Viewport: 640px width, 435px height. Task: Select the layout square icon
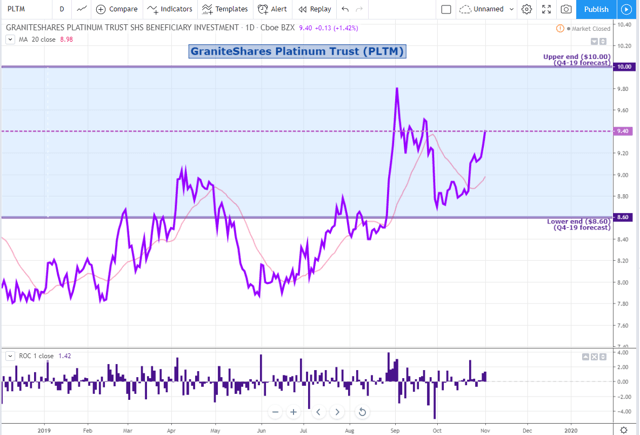(446, 9)
